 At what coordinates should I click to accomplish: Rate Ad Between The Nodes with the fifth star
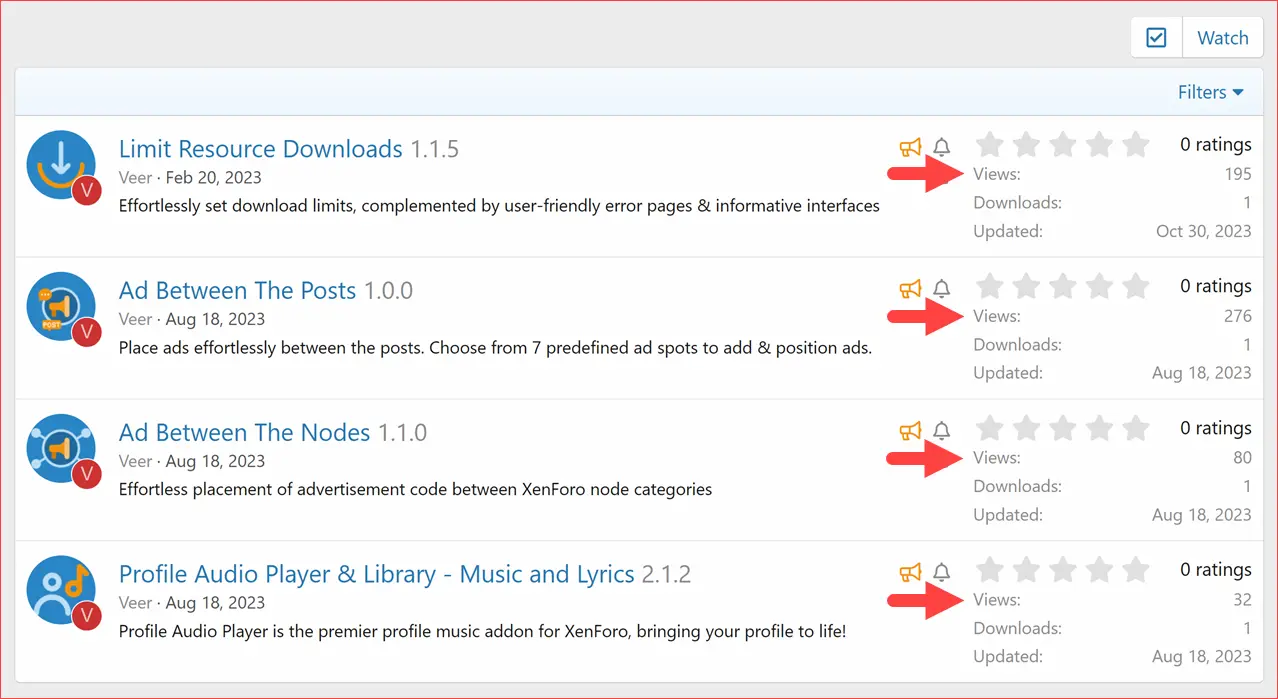tap(1135, 427)
